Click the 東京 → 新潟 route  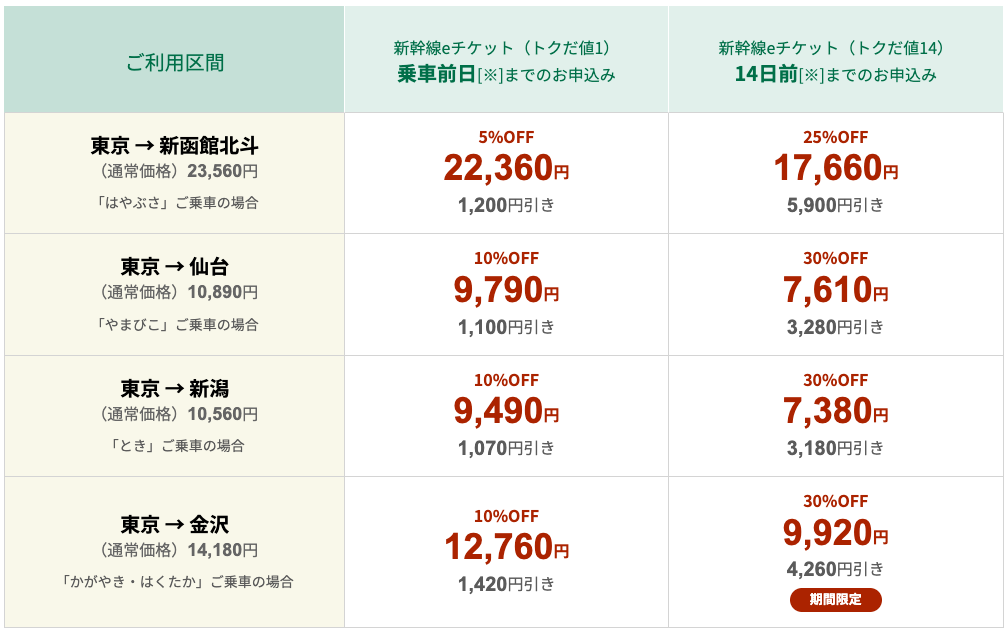(175, 388)
